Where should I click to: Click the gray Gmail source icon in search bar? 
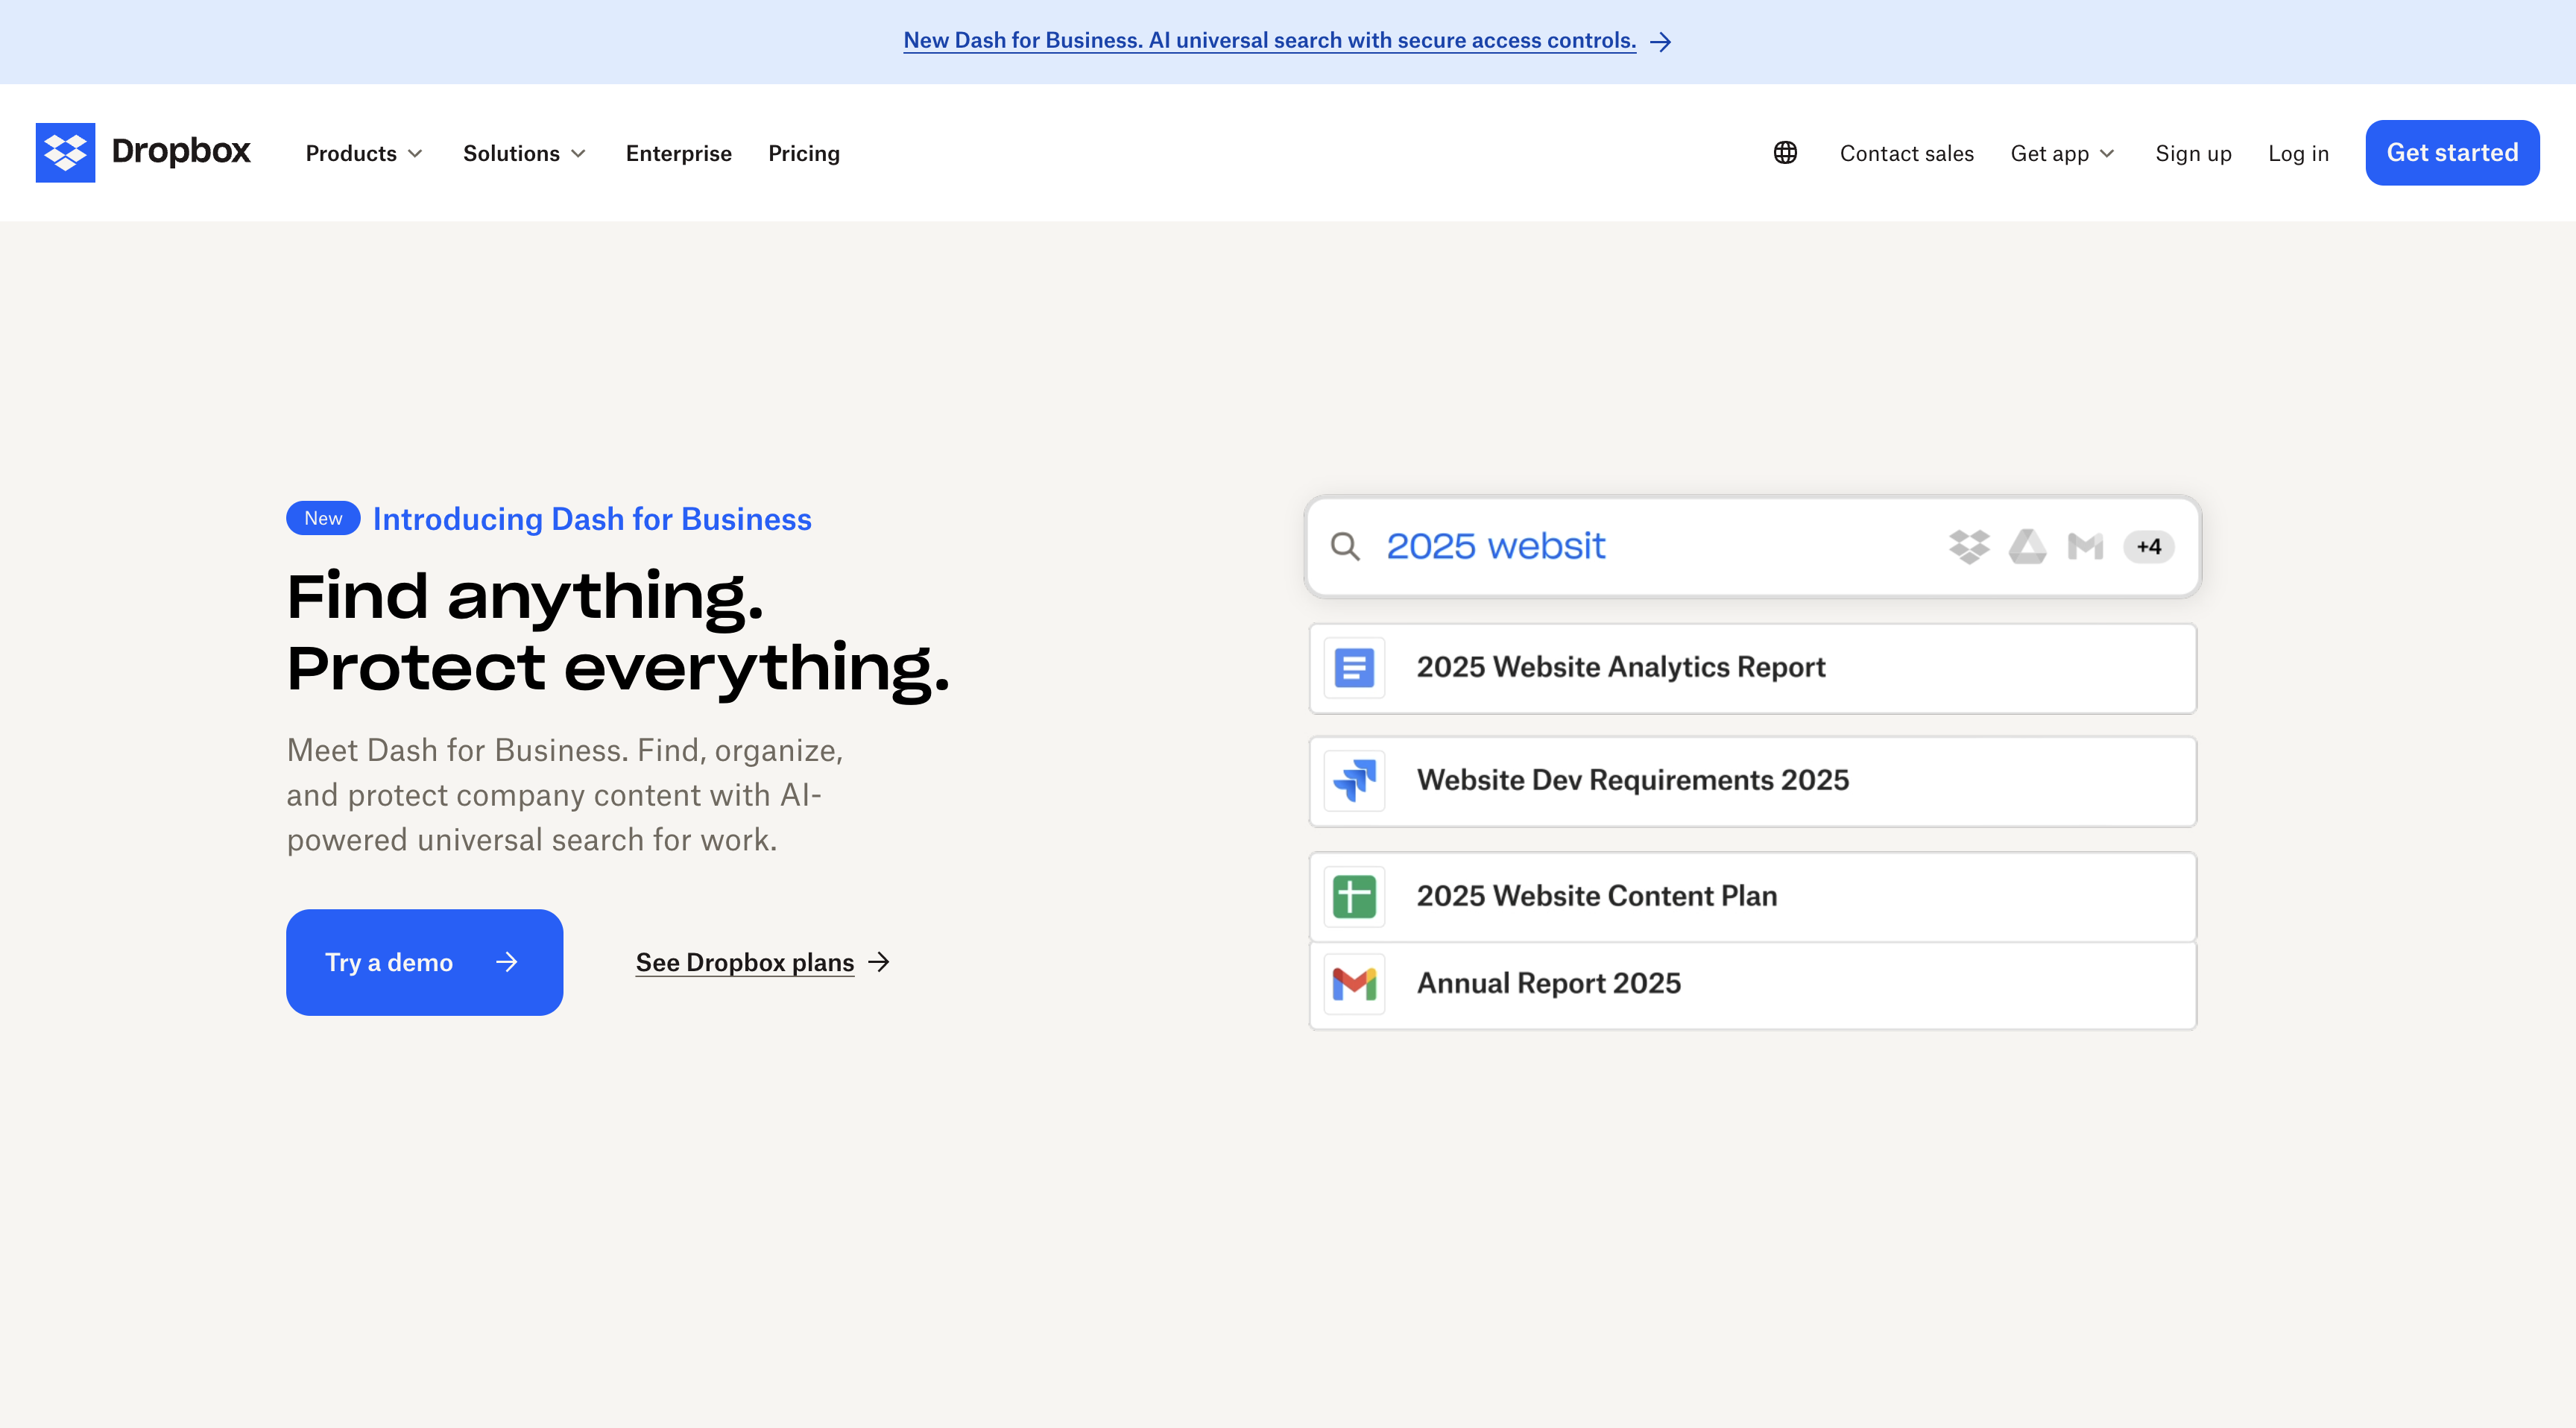tap(2085, 547)
